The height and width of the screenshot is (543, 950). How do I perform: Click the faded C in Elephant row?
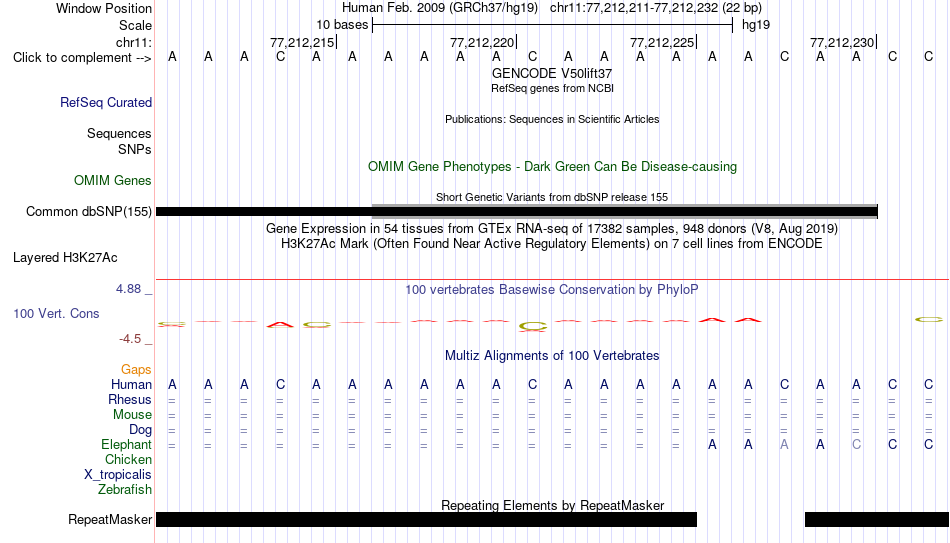856,444
